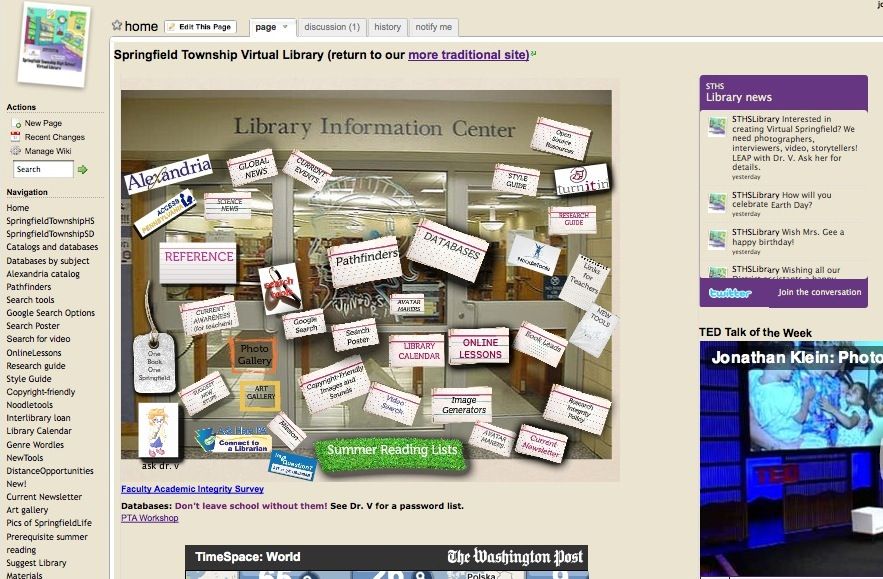
Task: Switch to the discussion (1) tab
Action: click(333, 27)
